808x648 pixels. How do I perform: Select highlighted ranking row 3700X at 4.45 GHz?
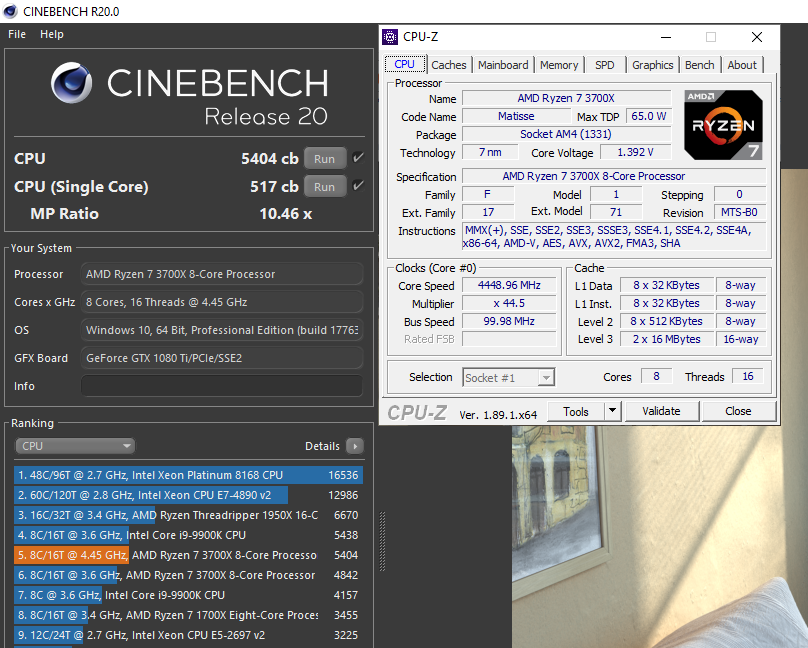(x=189, y=555)
